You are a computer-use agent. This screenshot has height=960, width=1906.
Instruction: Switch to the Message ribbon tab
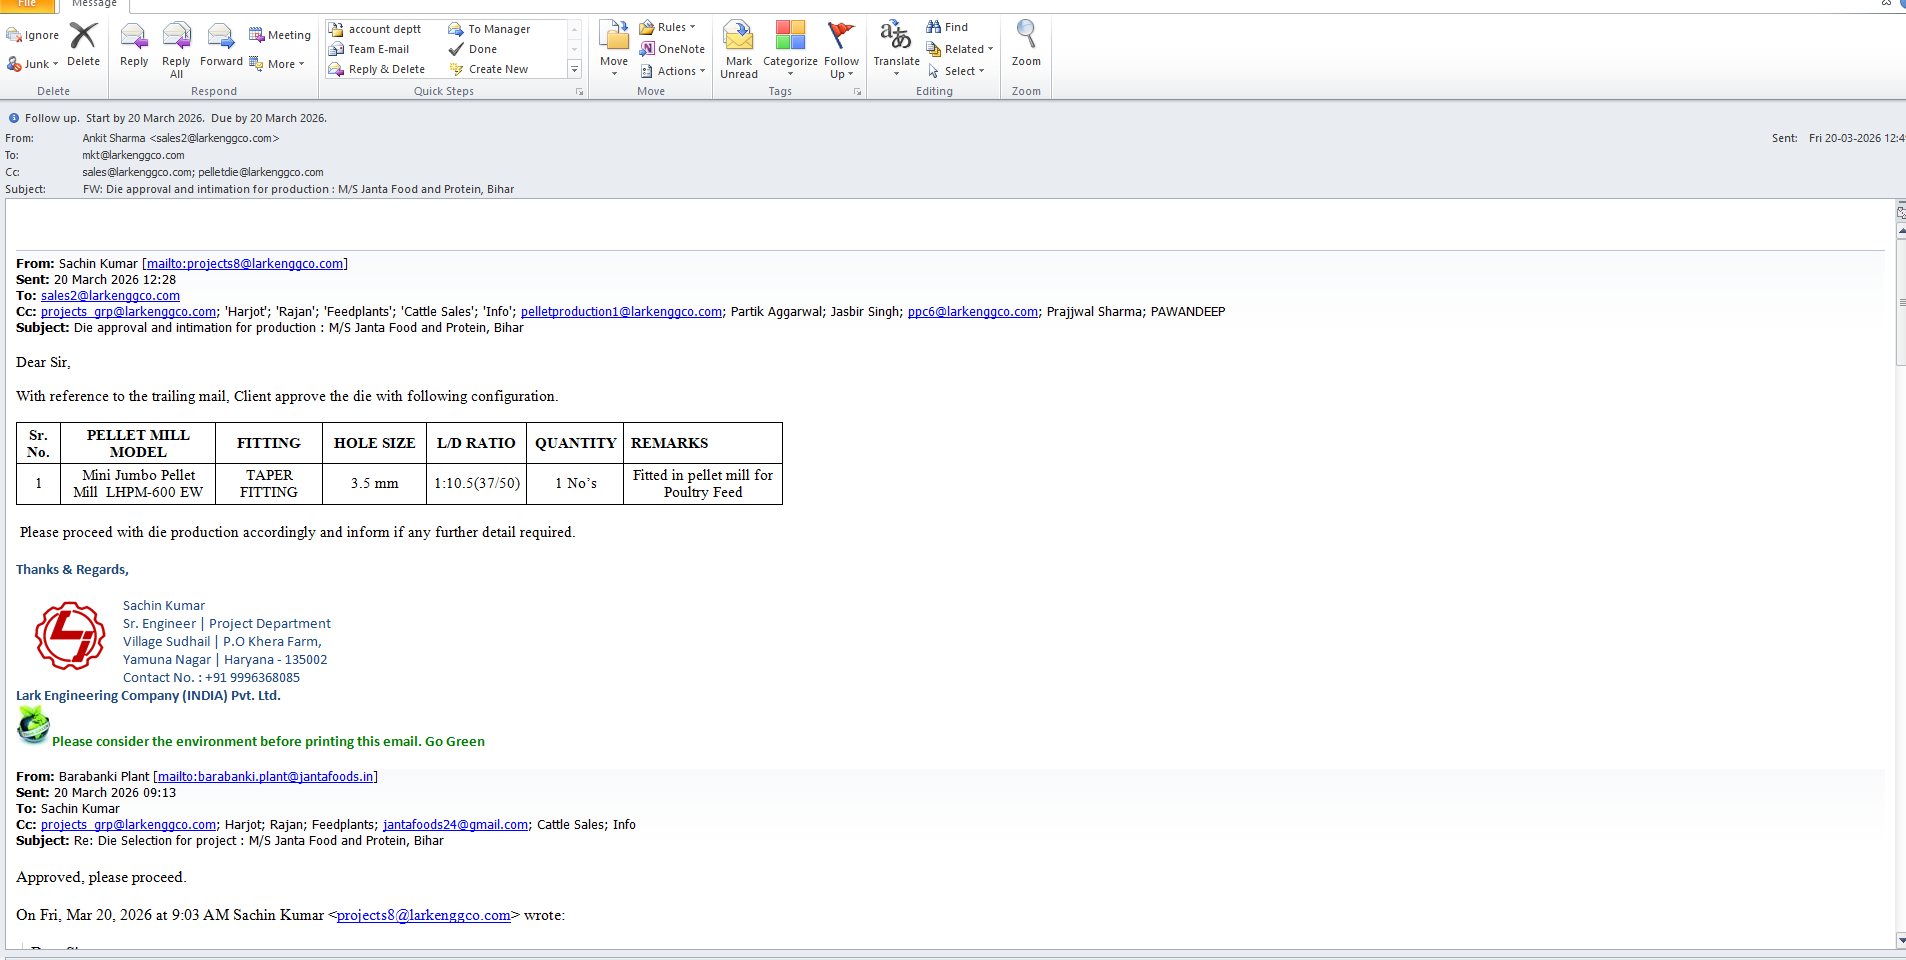point(94,4)
